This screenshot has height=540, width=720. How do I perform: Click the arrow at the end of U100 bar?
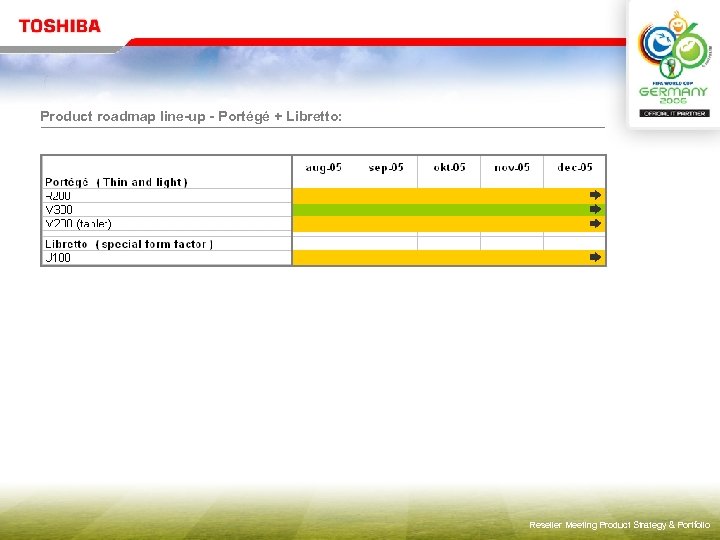coord(596,257)
